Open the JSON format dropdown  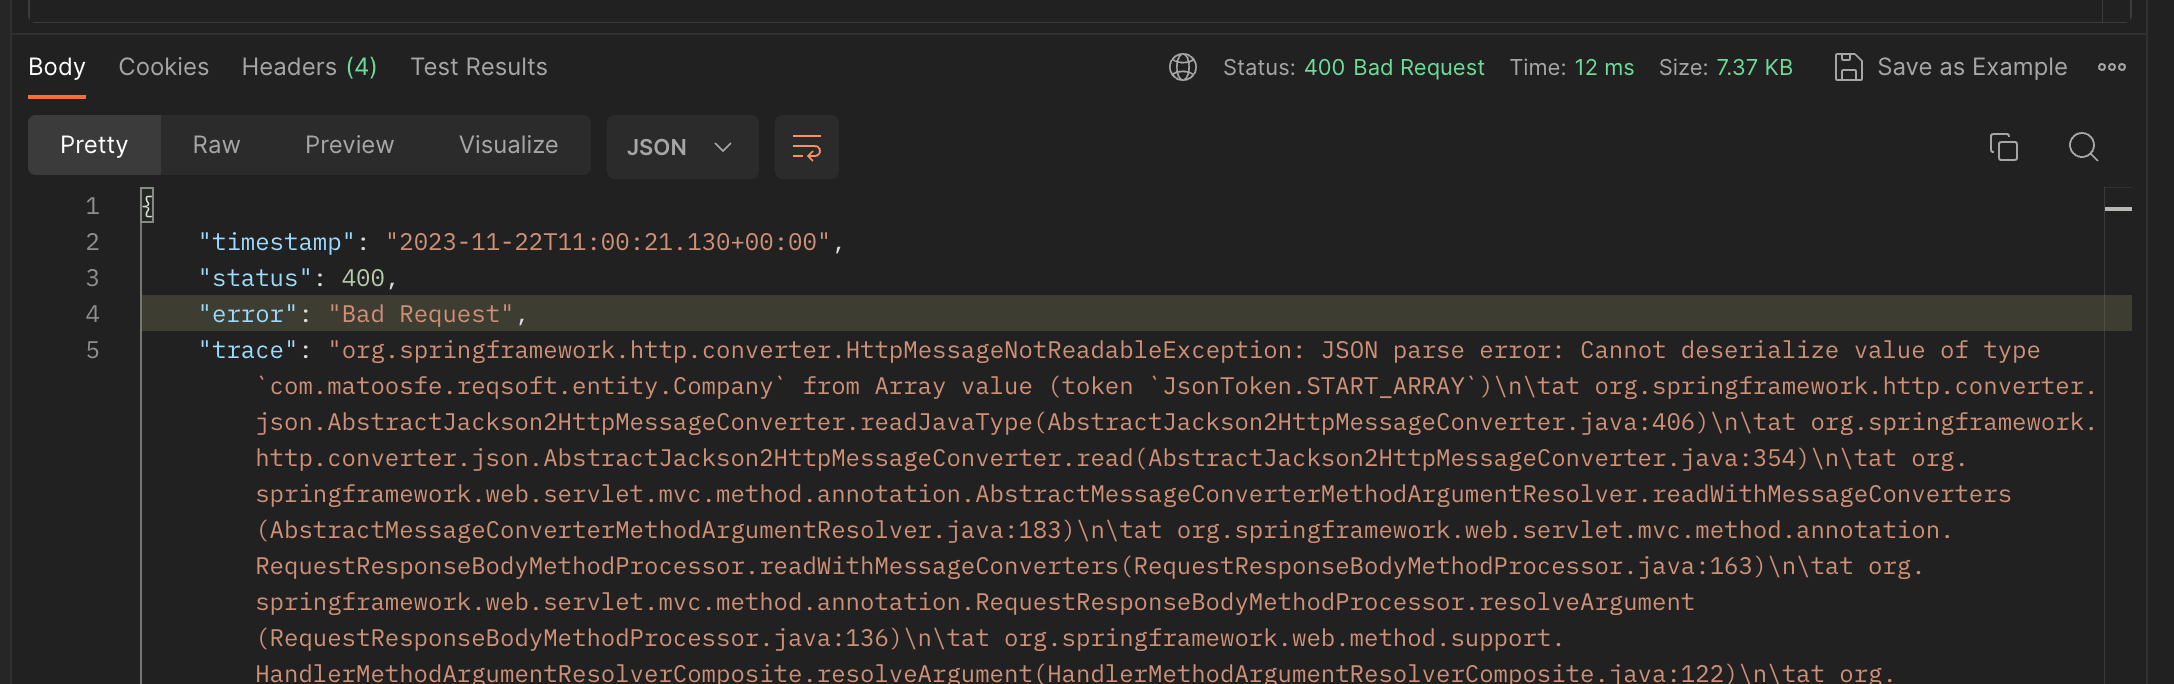tap(682, 147)
